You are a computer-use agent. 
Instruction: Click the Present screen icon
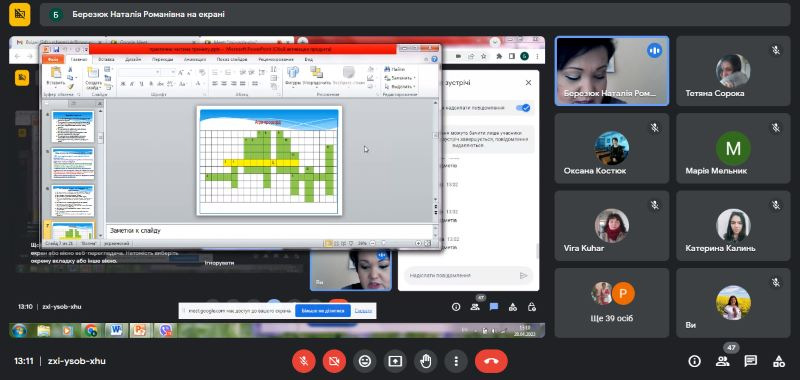click(395, 361)
